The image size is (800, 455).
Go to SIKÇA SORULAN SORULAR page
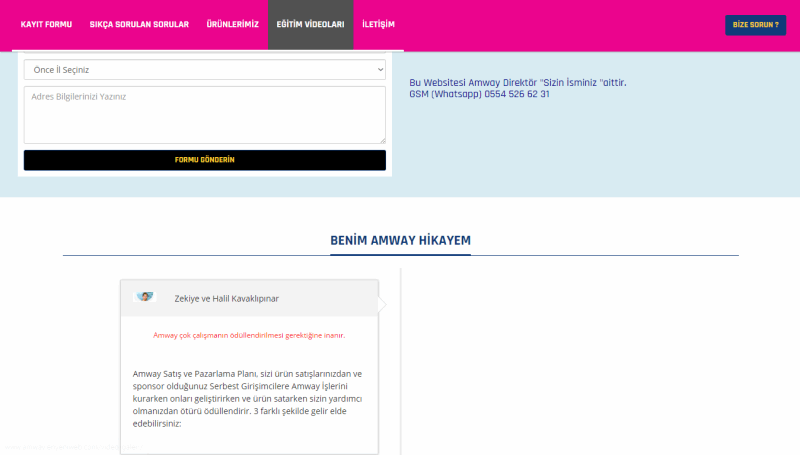coord(139,24)
